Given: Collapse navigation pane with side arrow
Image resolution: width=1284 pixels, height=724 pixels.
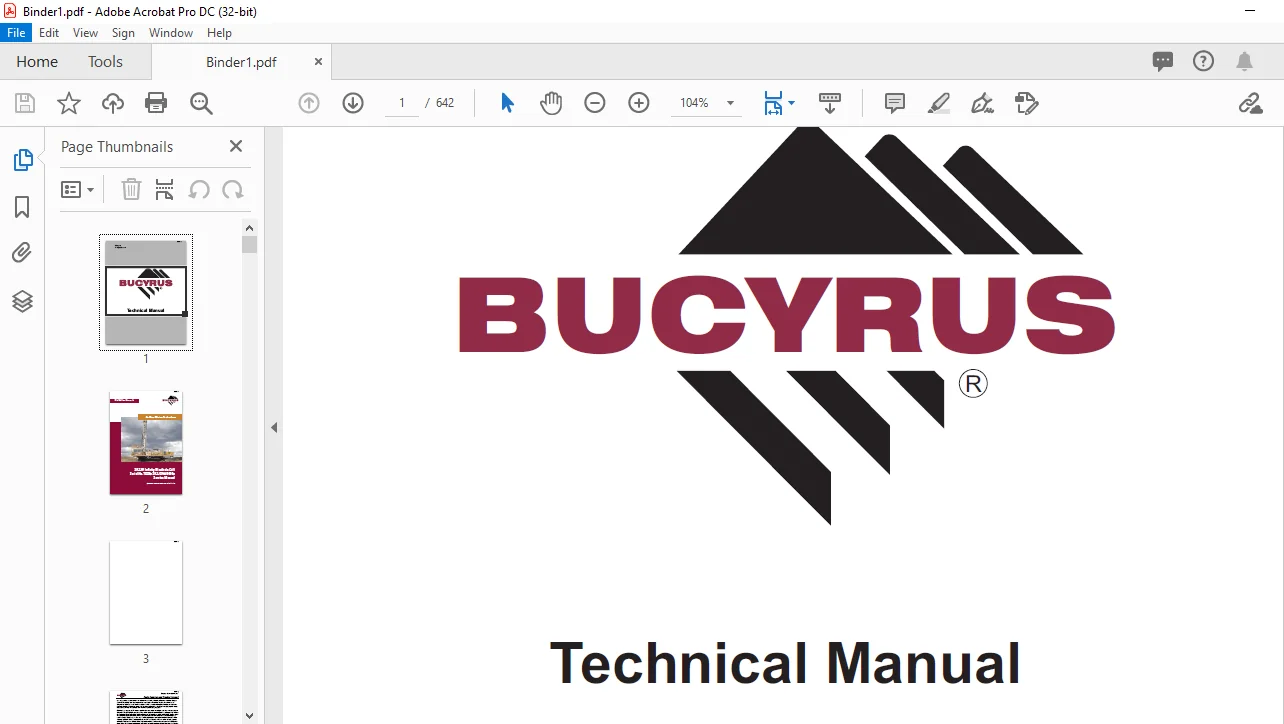Looking at the screenshot, I should (274, 427).
